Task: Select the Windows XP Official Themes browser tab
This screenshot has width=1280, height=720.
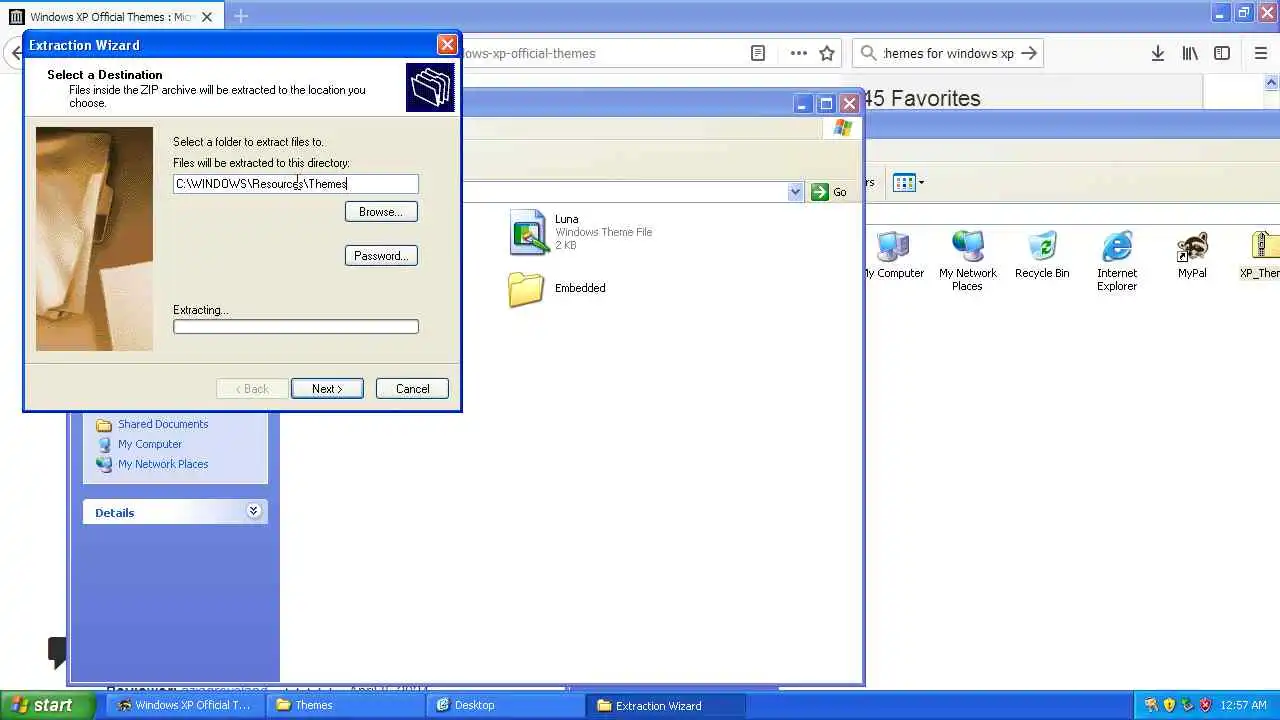Action: coord(111,17)
